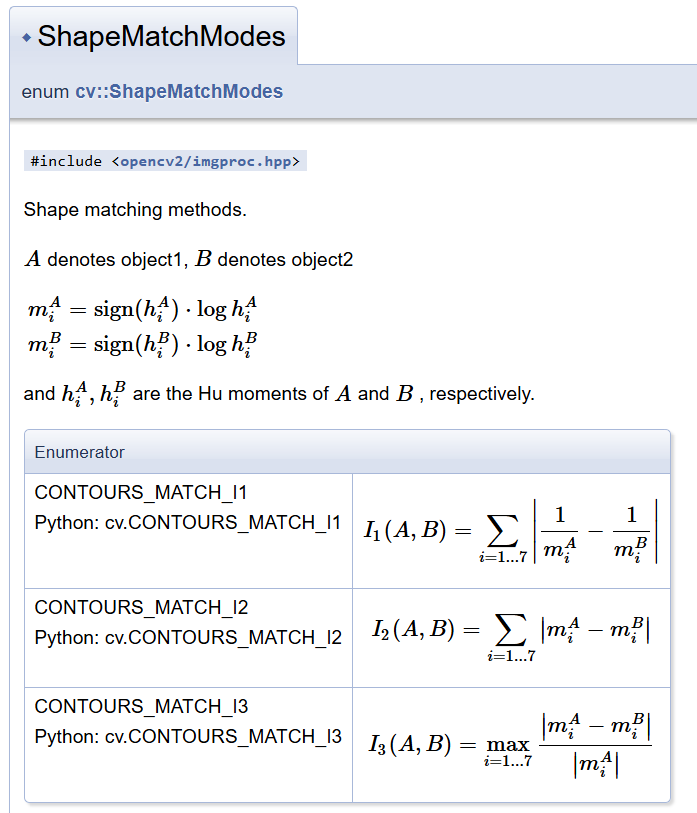
Task: Open the cv::ShapeMatchModes link
Action: click(x=179, y=91)
